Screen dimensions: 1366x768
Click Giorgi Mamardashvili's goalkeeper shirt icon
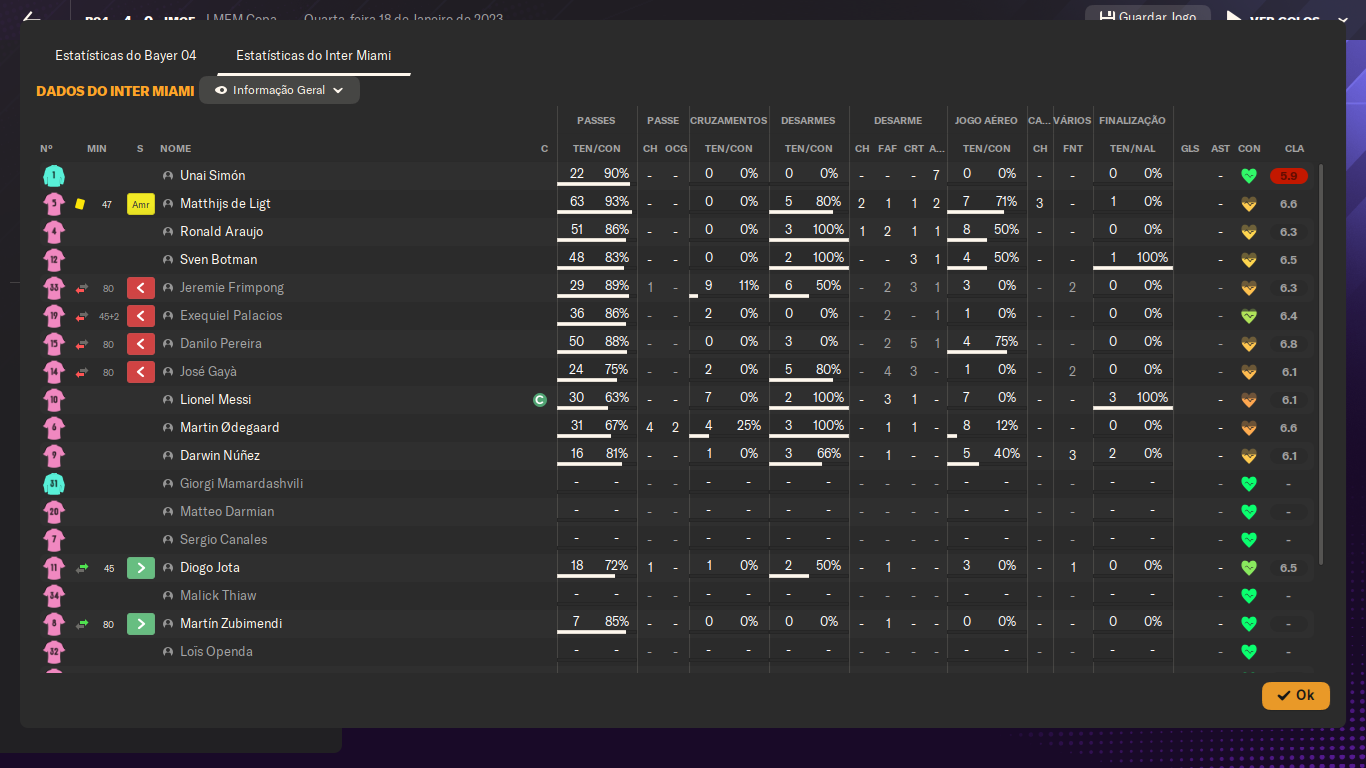click(x=54, y=484)
